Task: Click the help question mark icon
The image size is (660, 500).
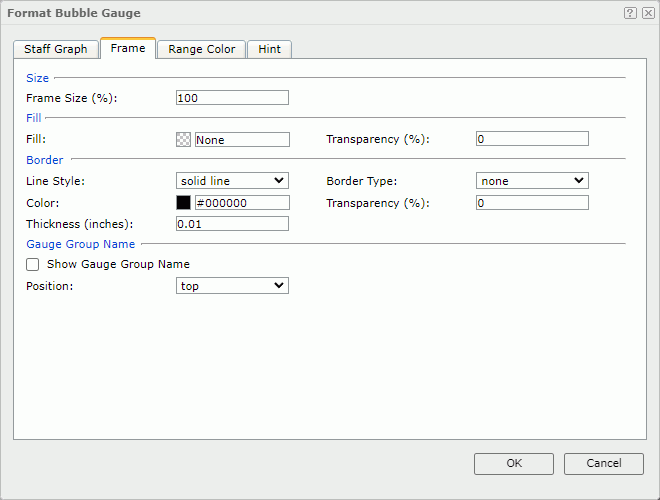Action: (630, 13)
